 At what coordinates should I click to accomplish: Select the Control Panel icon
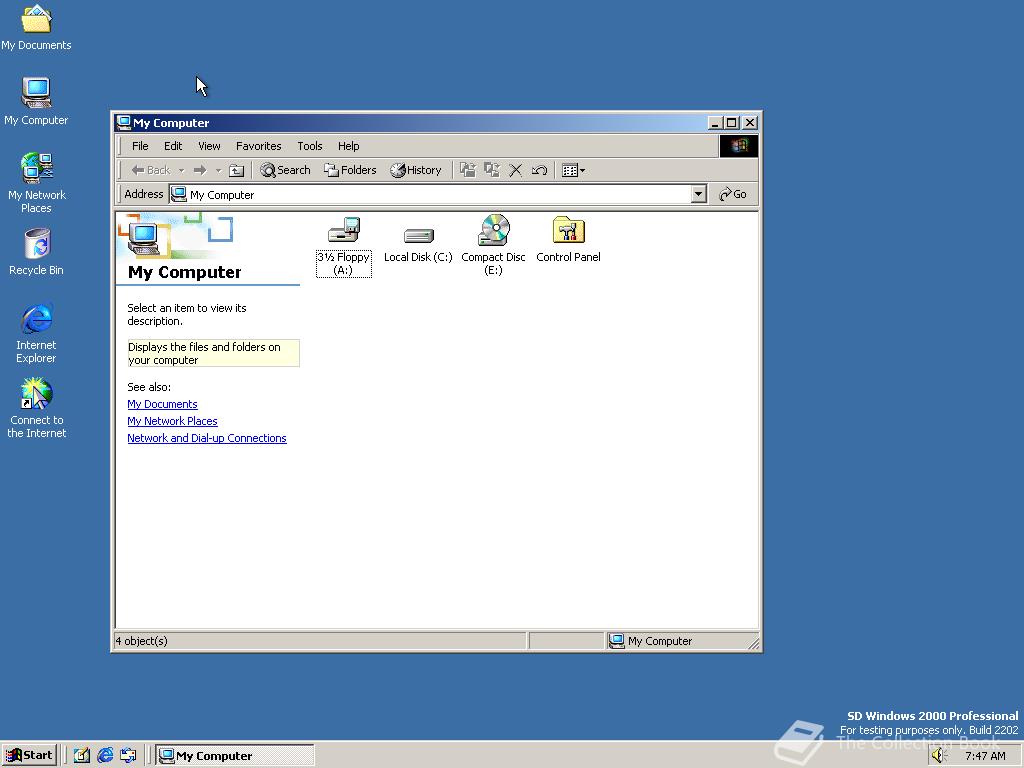point(568,239)
